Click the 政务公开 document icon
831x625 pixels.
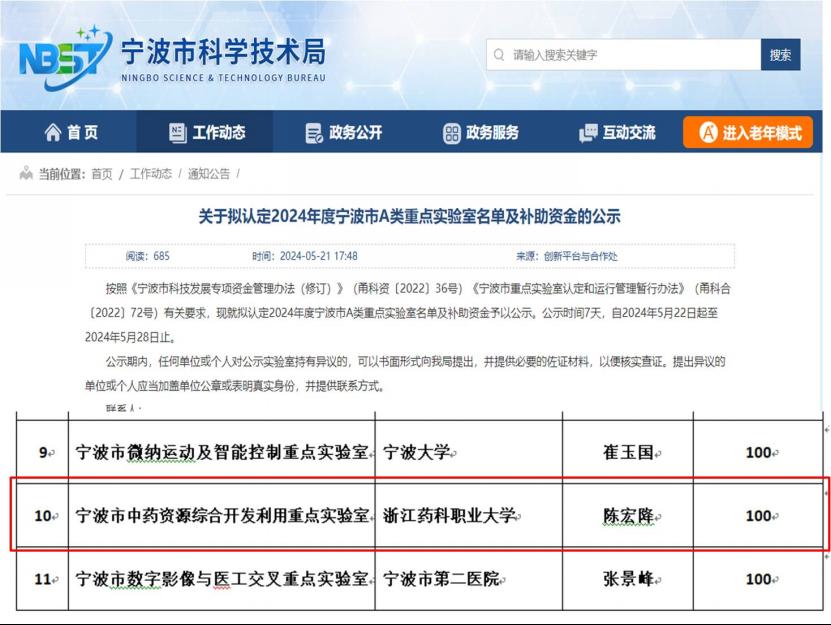[314, 133]
